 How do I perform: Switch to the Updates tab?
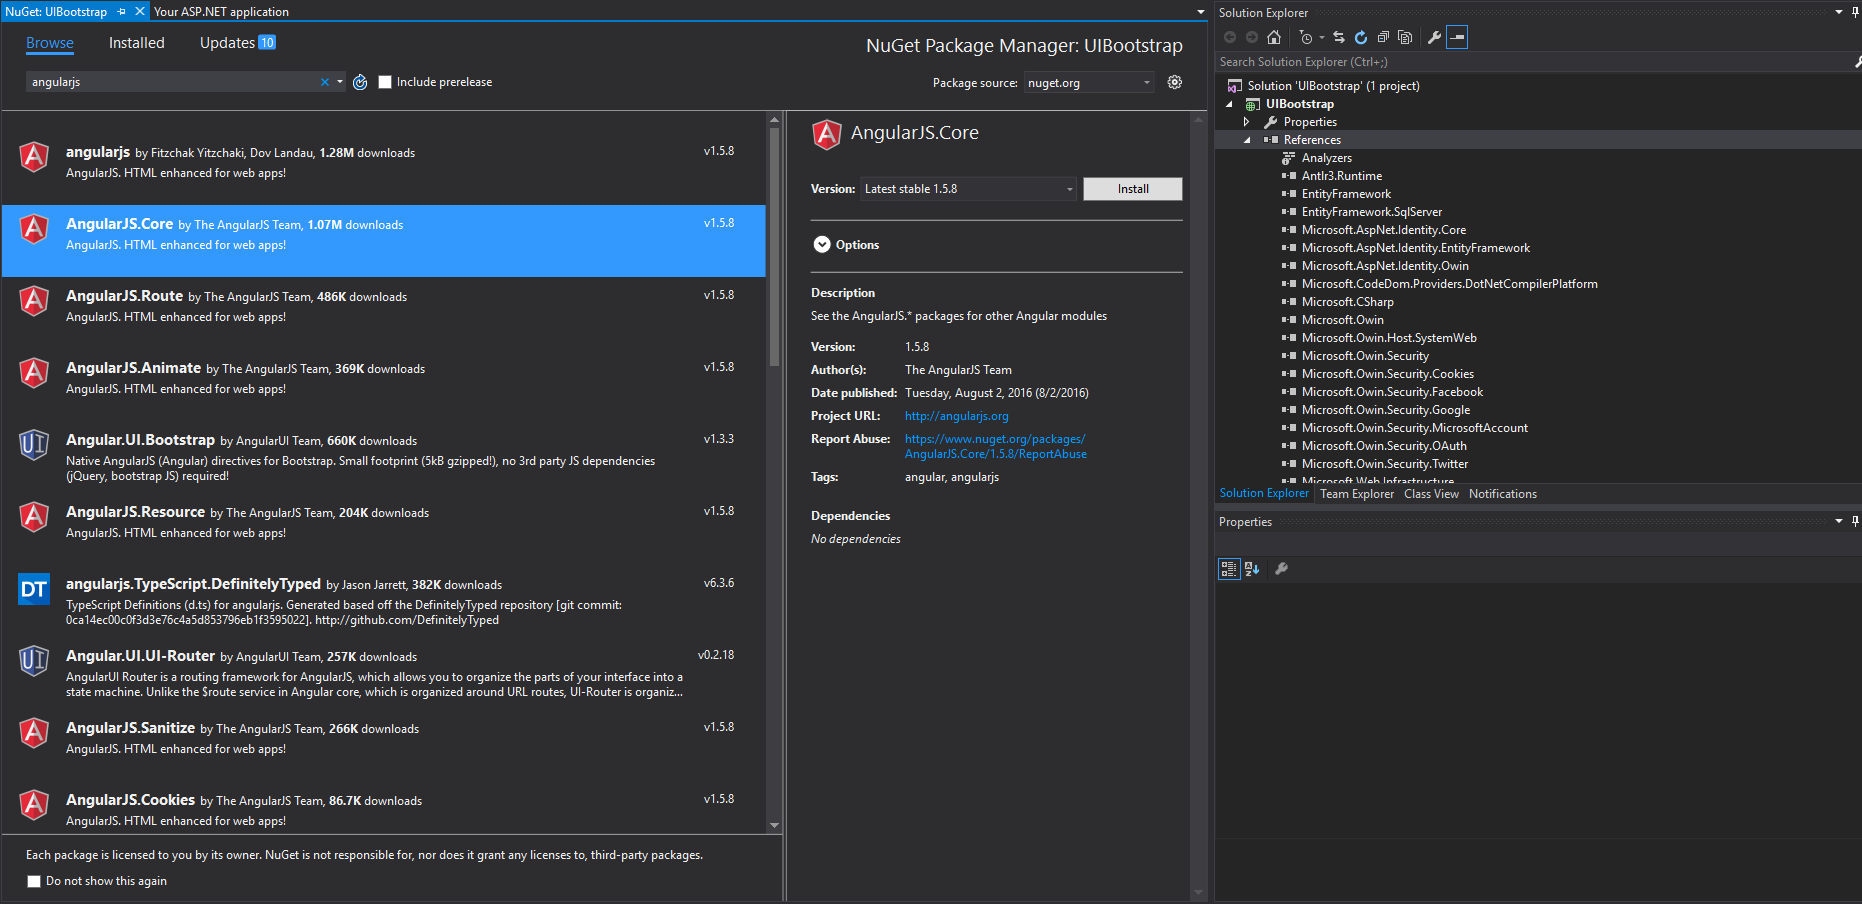pyautogui.click(x=237, y=43)
